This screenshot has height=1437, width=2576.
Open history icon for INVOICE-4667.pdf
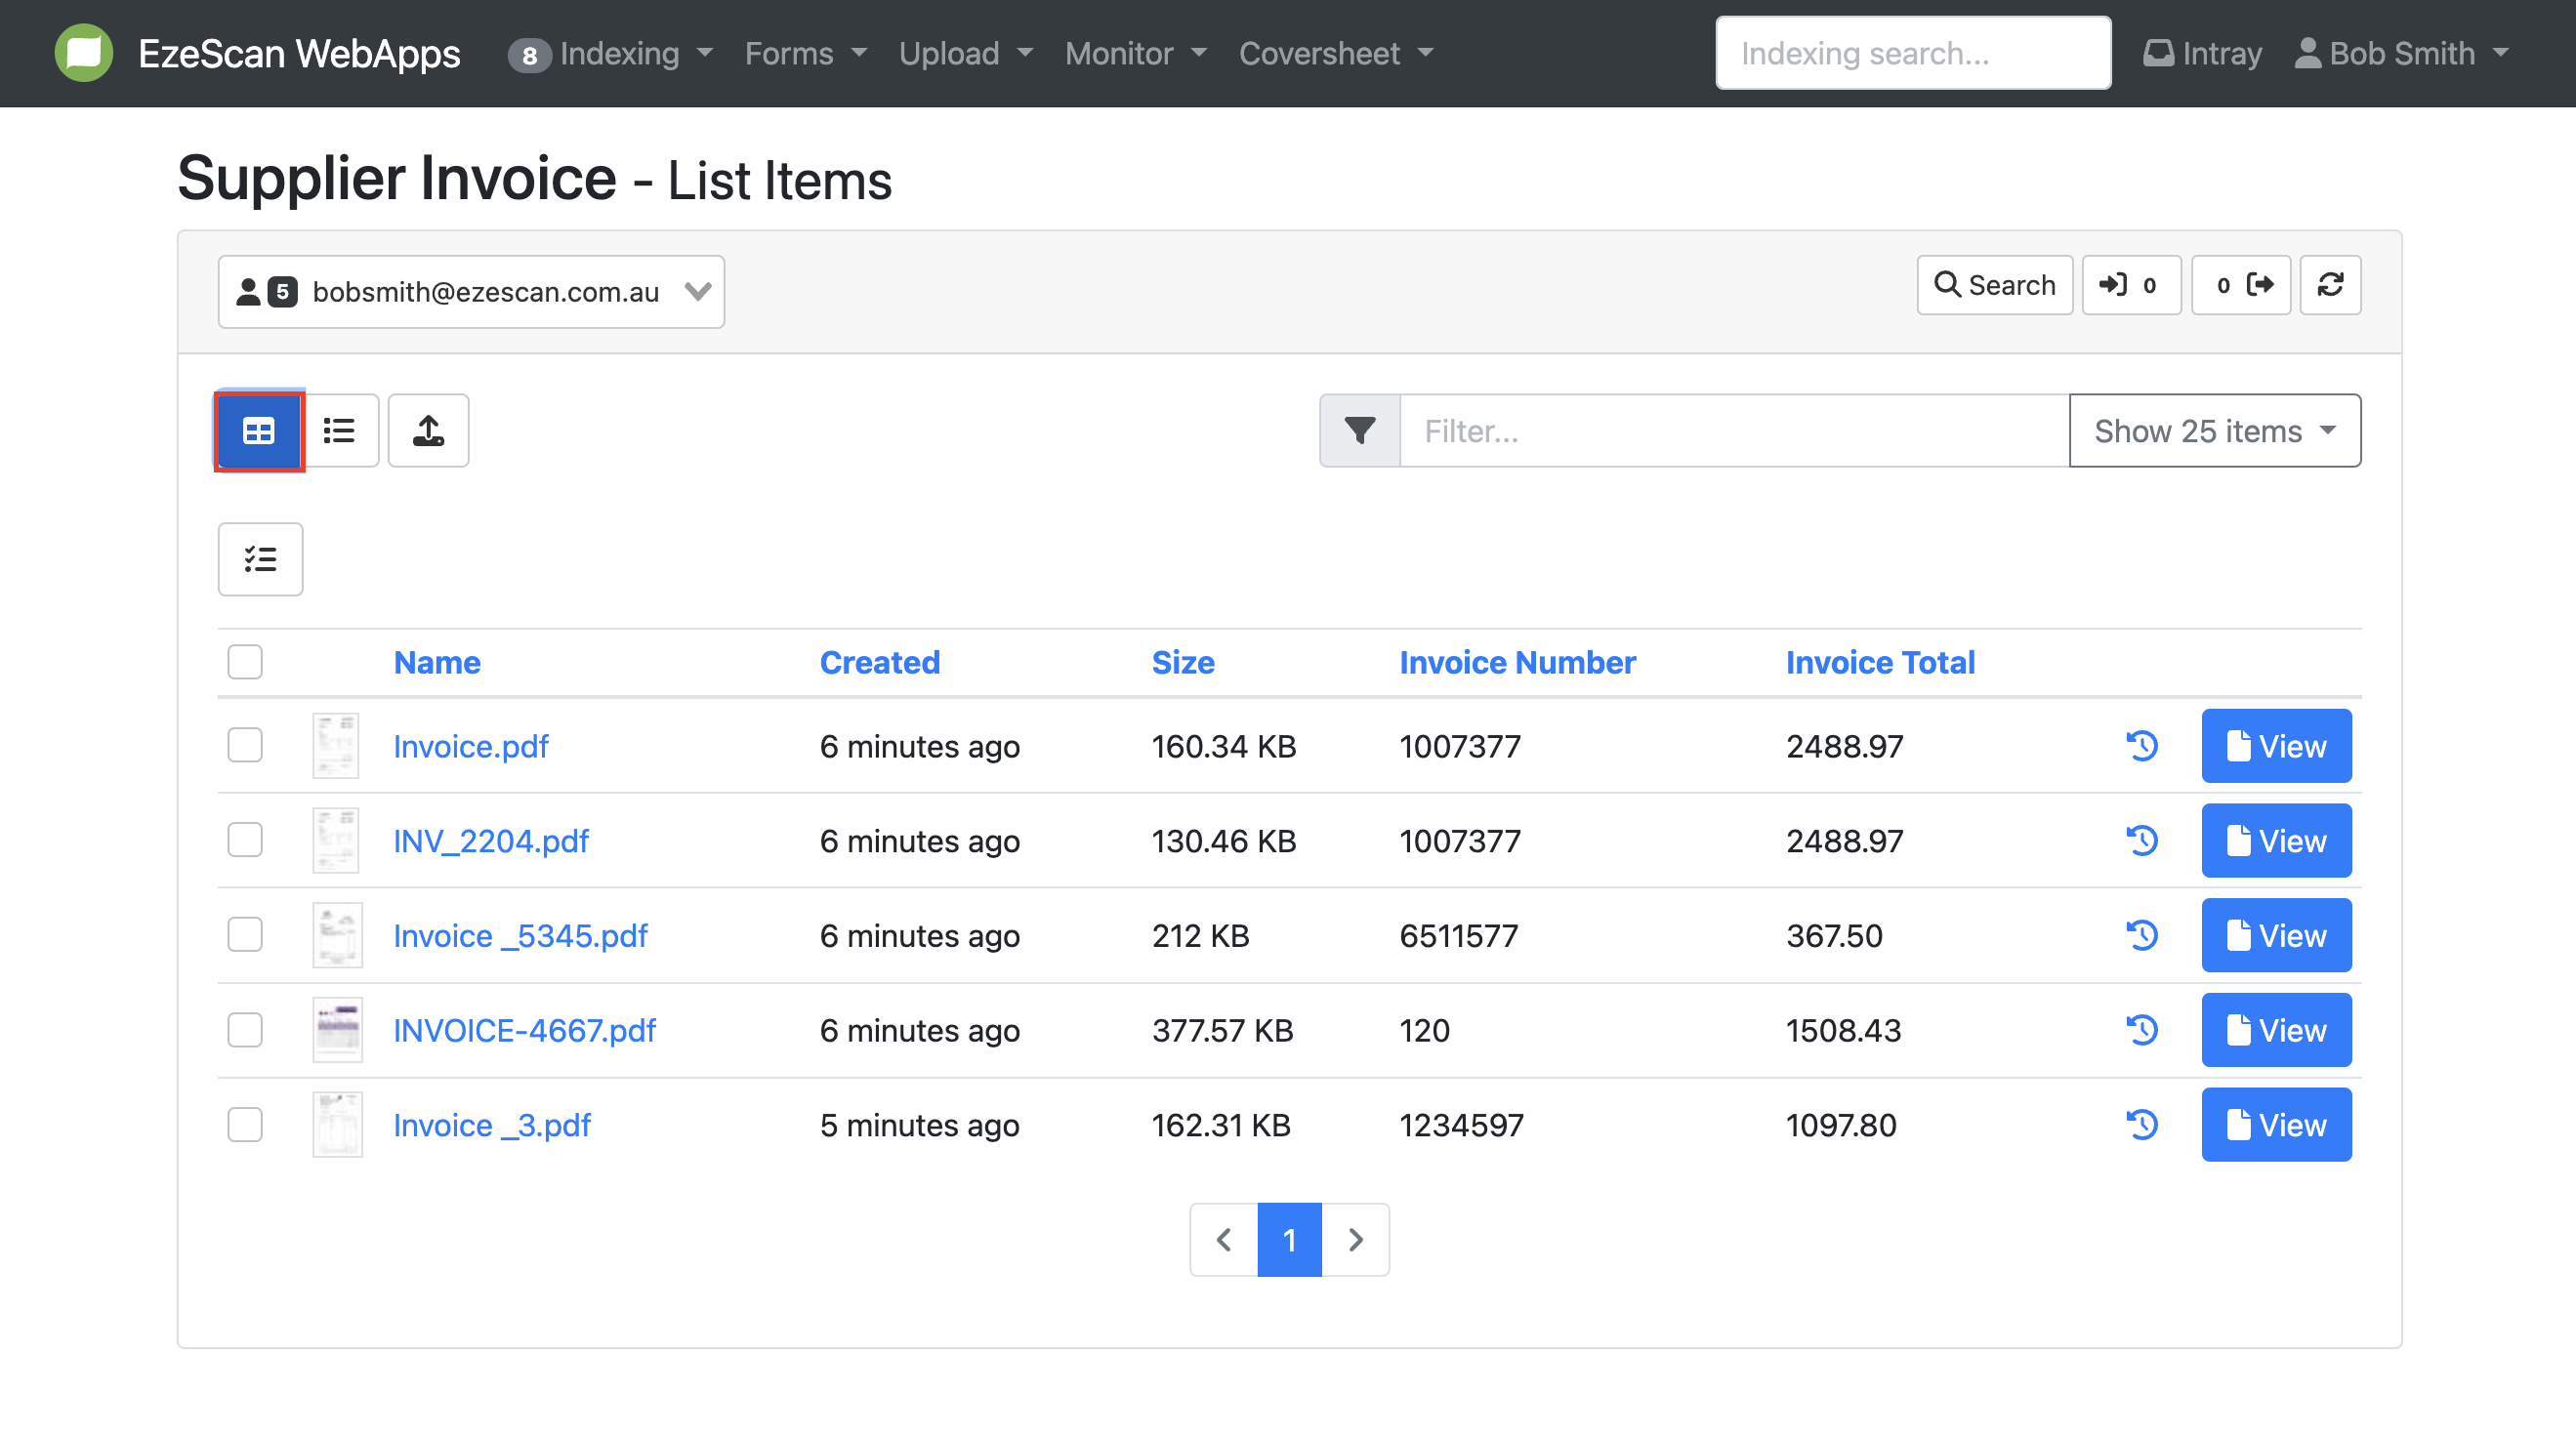[x=2142, y=1030]
